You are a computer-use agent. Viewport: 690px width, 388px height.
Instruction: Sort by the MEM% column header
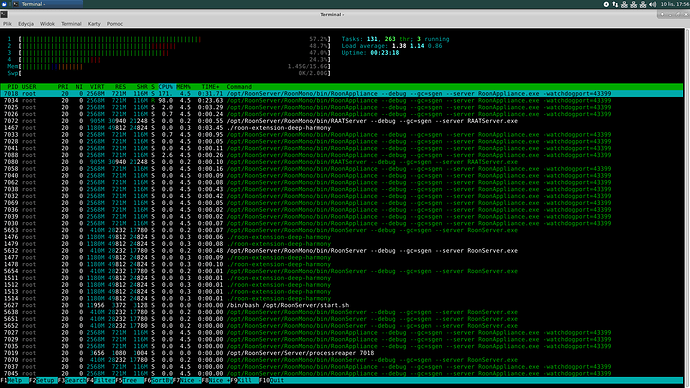click(184, 87)
